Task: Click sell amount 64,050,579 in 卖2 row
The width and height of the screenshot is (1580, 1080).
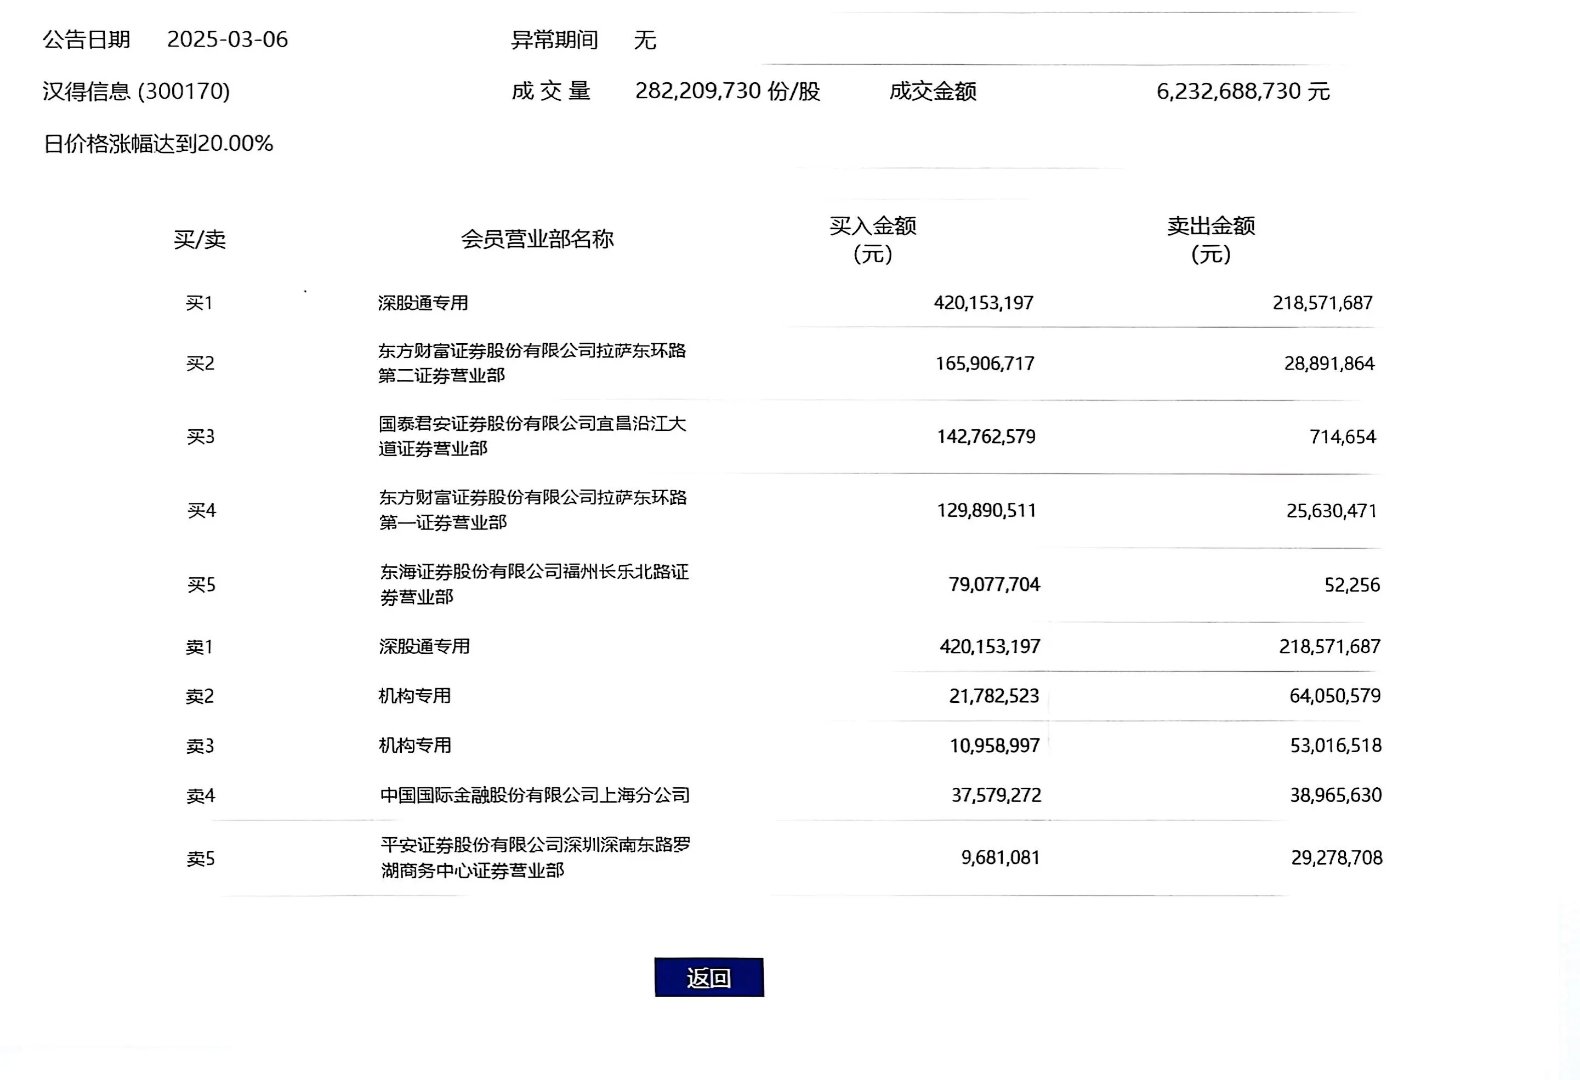Action: (x=1334, y=696)
